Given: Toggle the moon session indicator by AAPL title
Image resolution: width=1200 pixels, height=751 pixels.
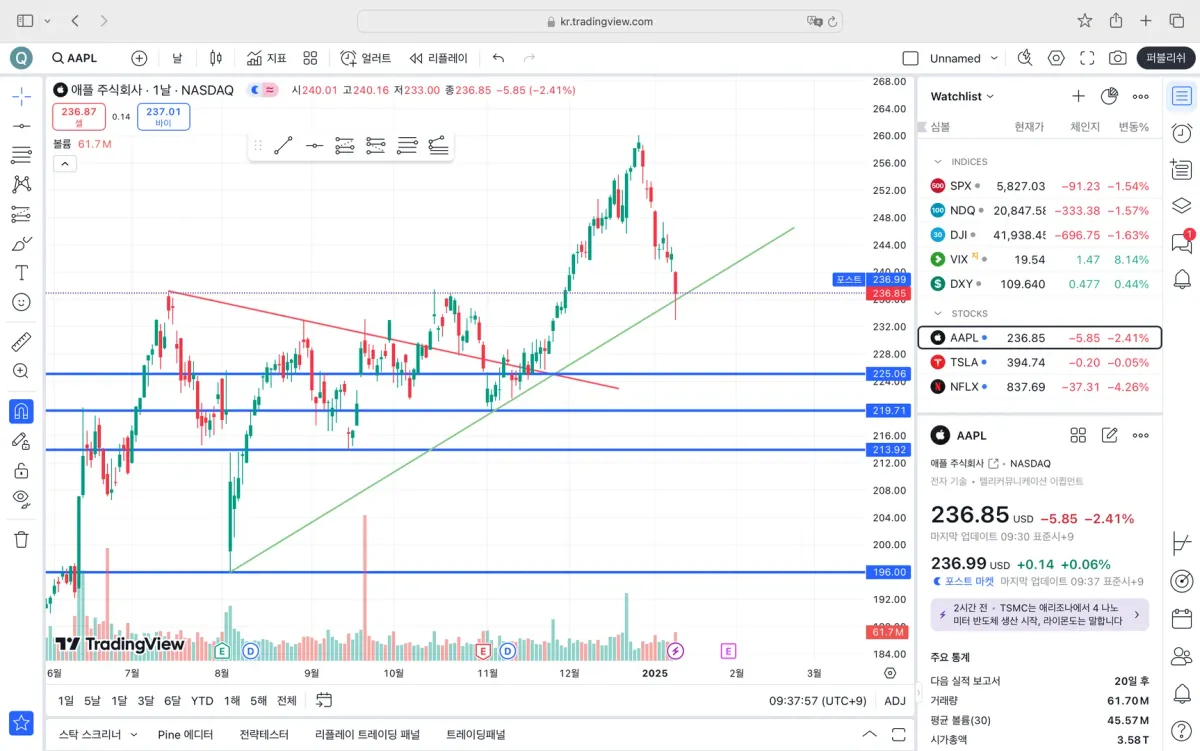Looking at the screenshot, I should (x=256, y=90).
